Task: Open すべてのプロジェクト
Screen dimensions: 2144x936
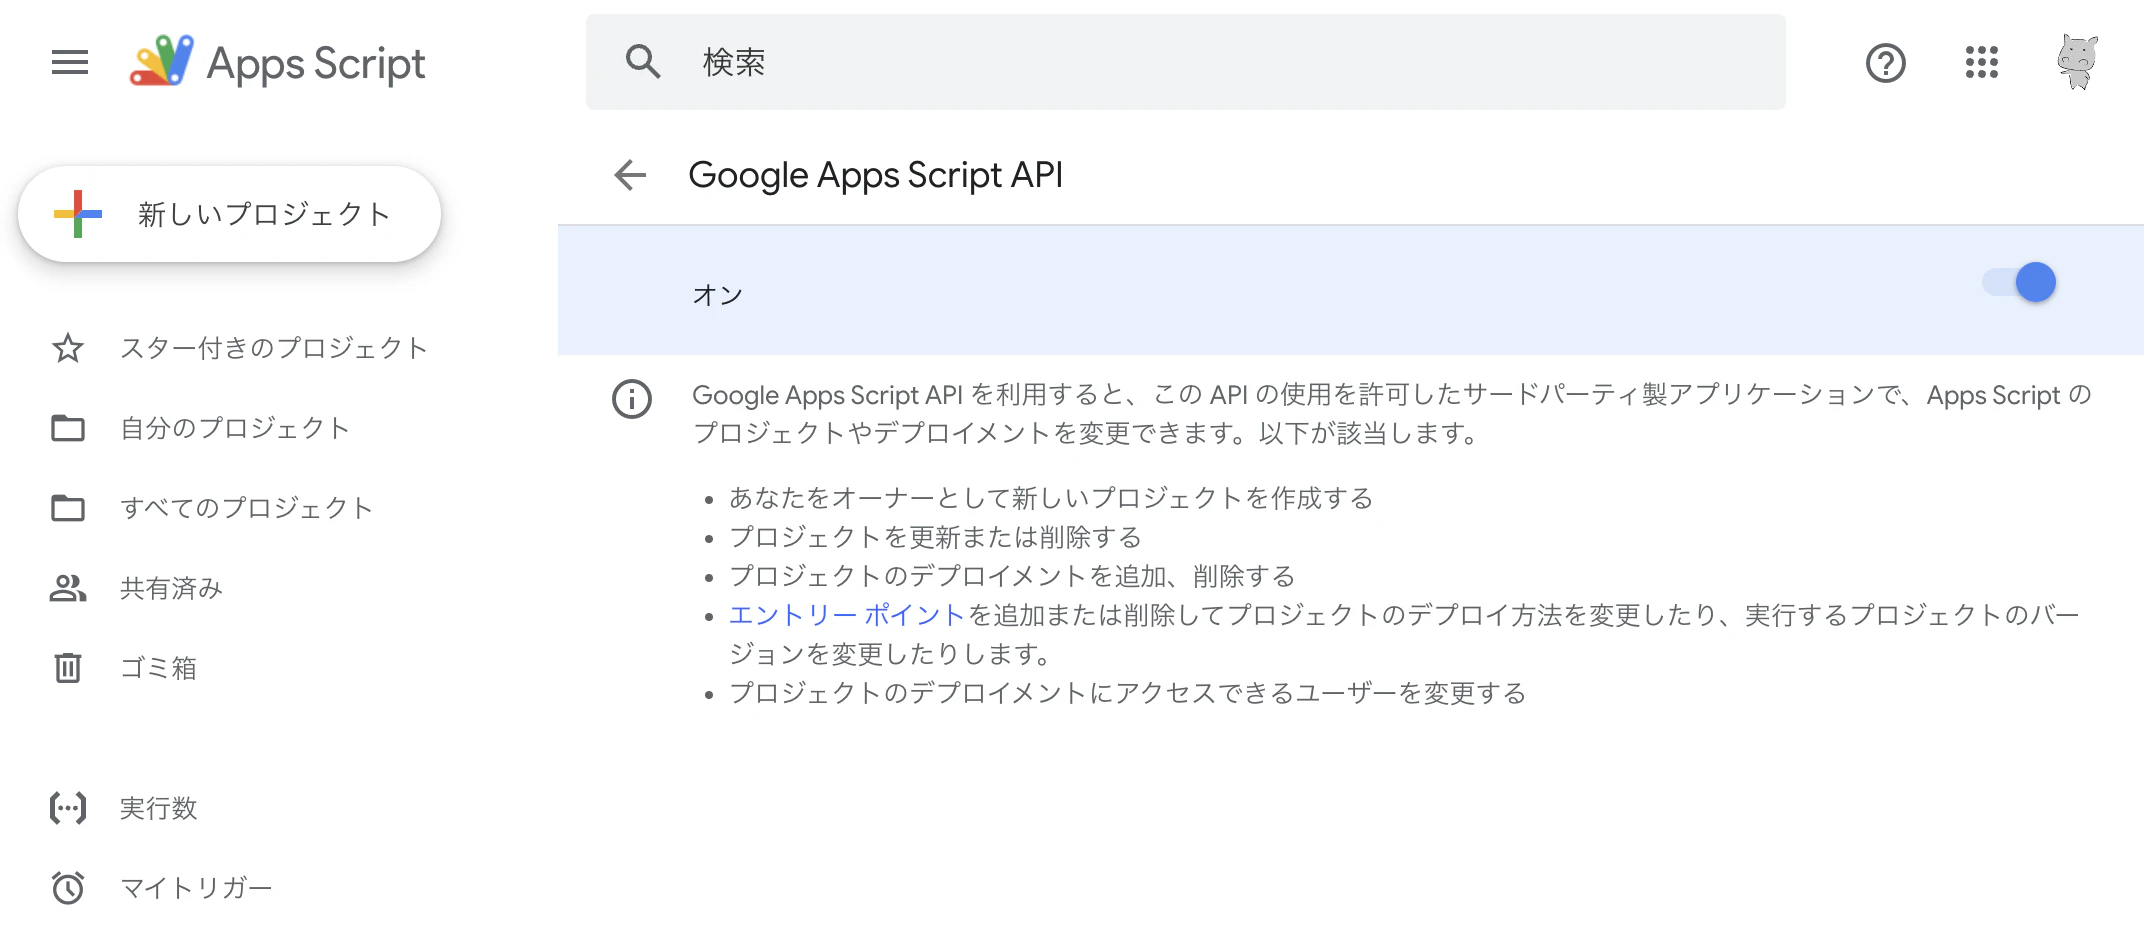Action: 246,508
